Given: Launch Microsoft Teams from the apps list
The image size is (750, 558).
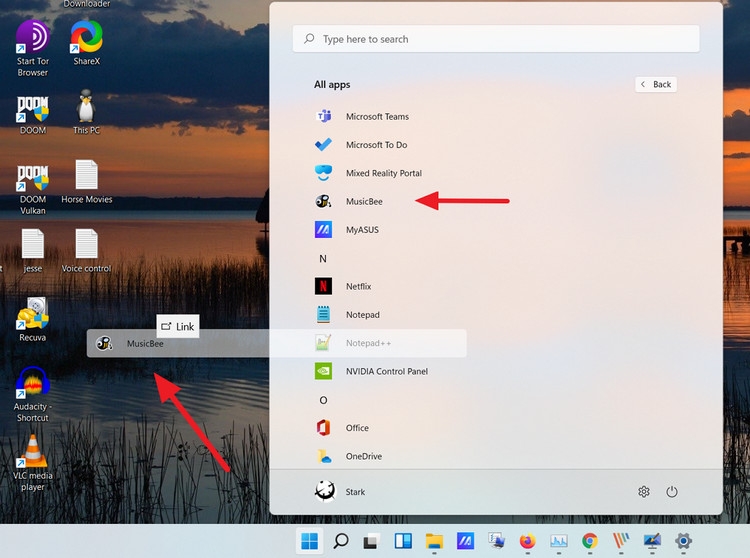Looking at the screenshot, I should [x=376, y=116].
